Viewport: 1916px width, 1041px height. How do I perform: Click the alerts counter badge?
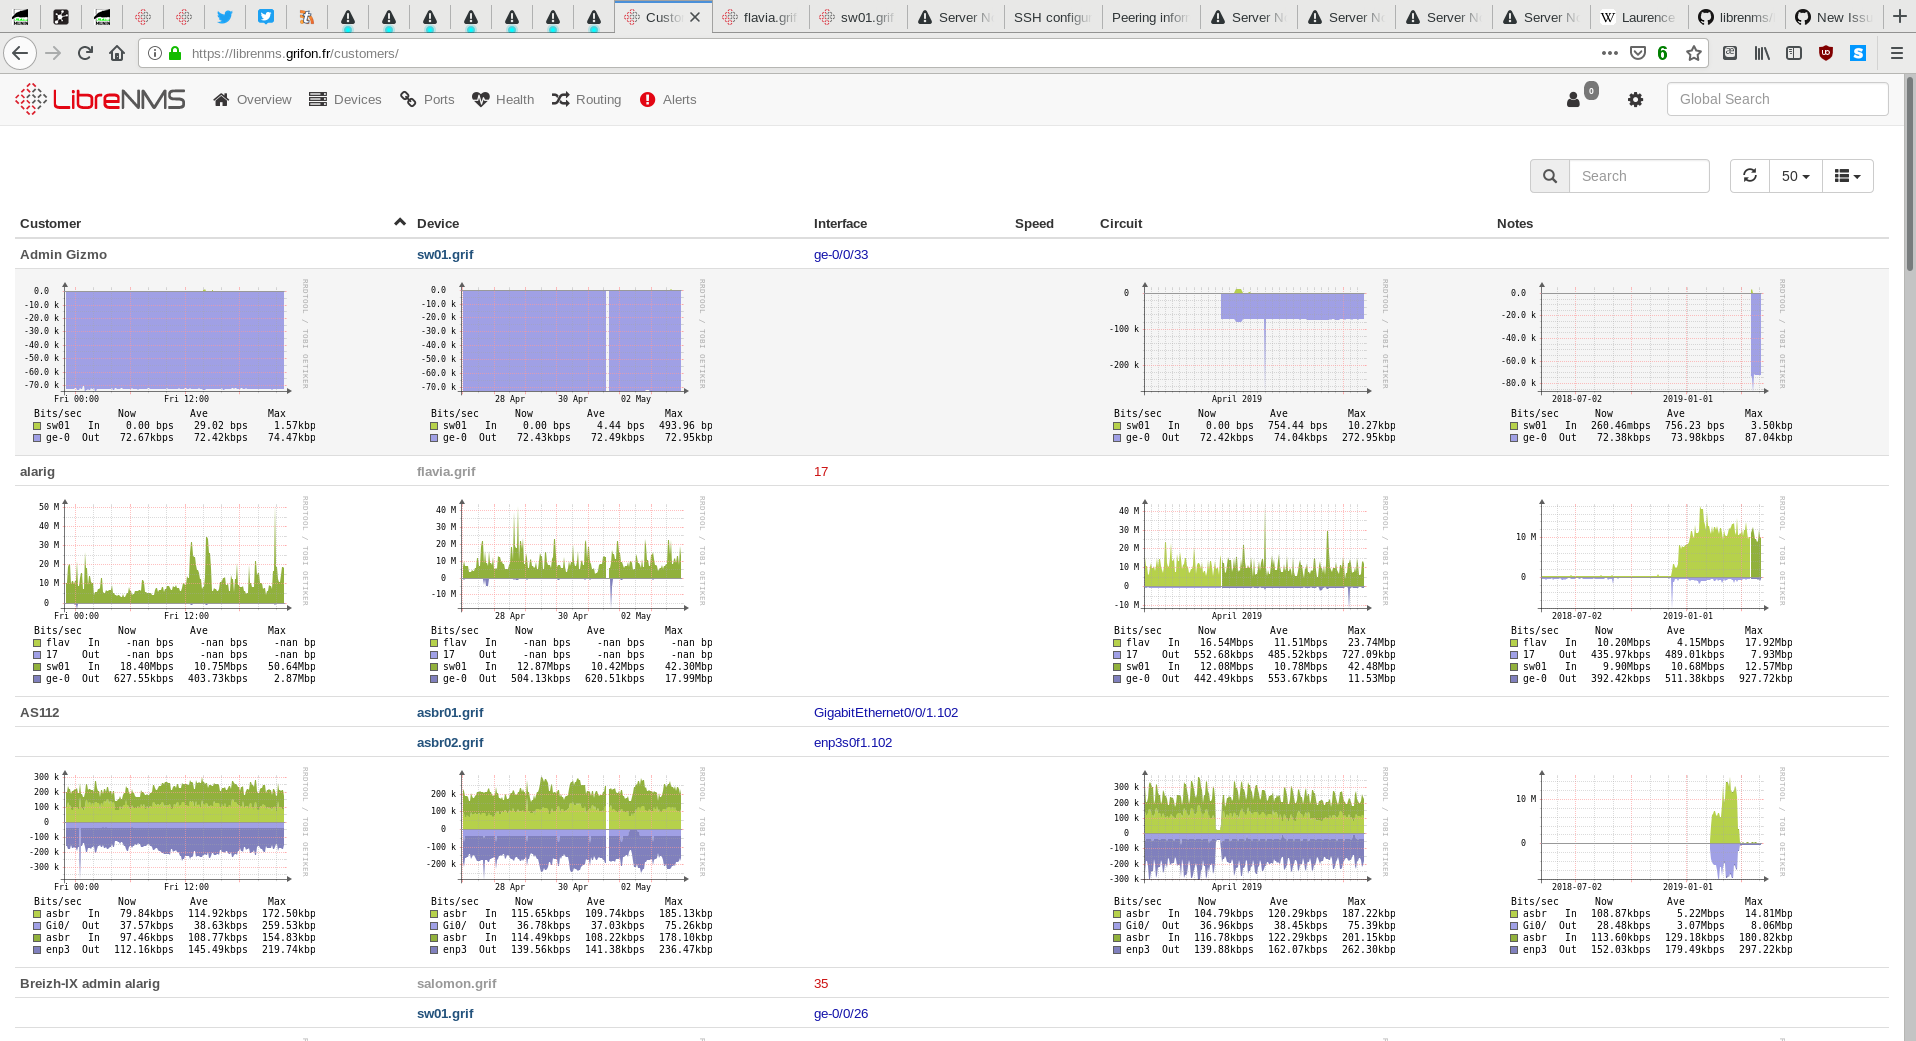[1590, 89]
